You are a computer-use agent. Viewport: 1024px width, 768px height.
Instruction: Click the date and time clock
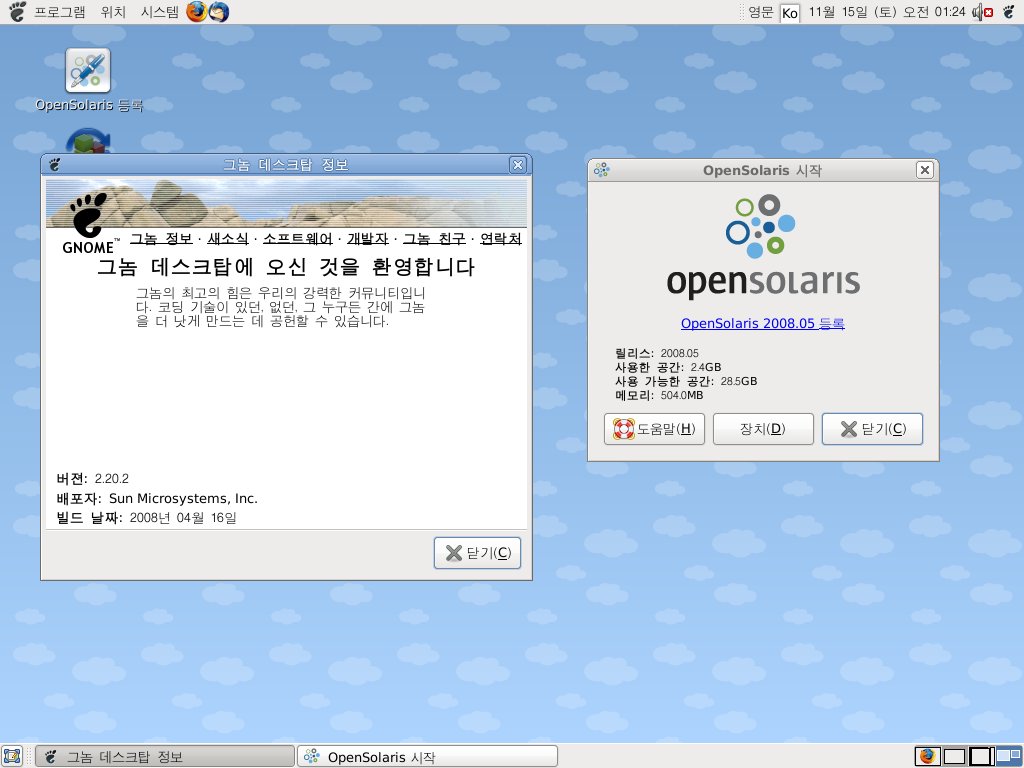887,12
